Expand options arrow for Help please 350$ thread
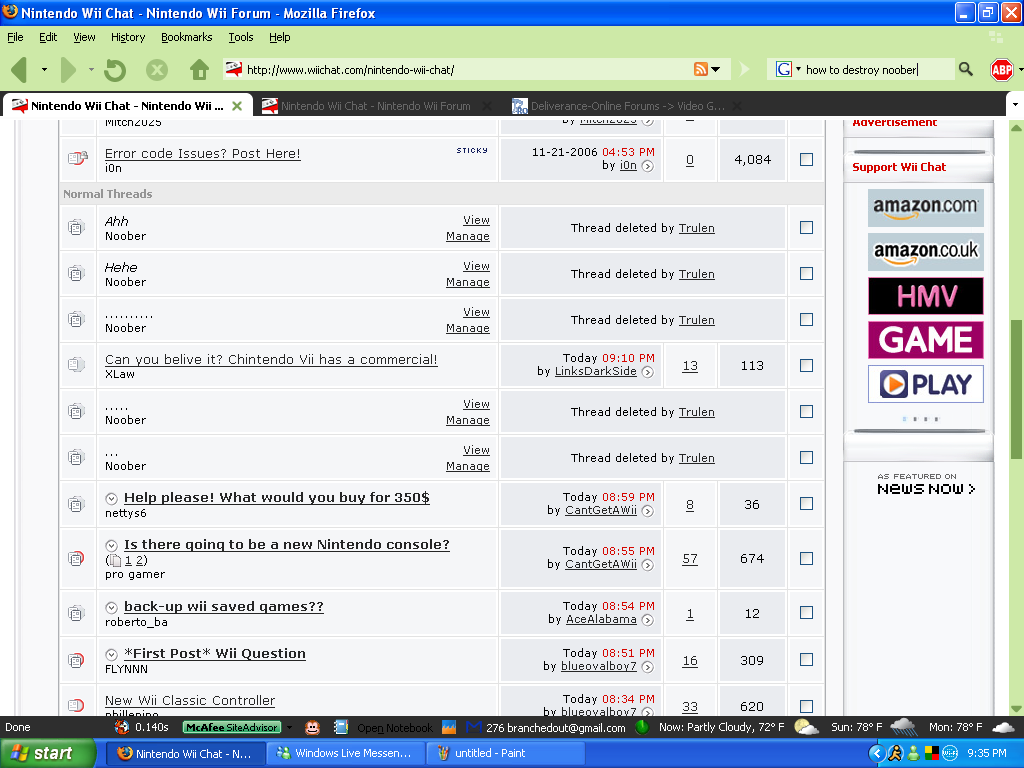Screen dimensions: 1024x768 (x=112, y=498)
